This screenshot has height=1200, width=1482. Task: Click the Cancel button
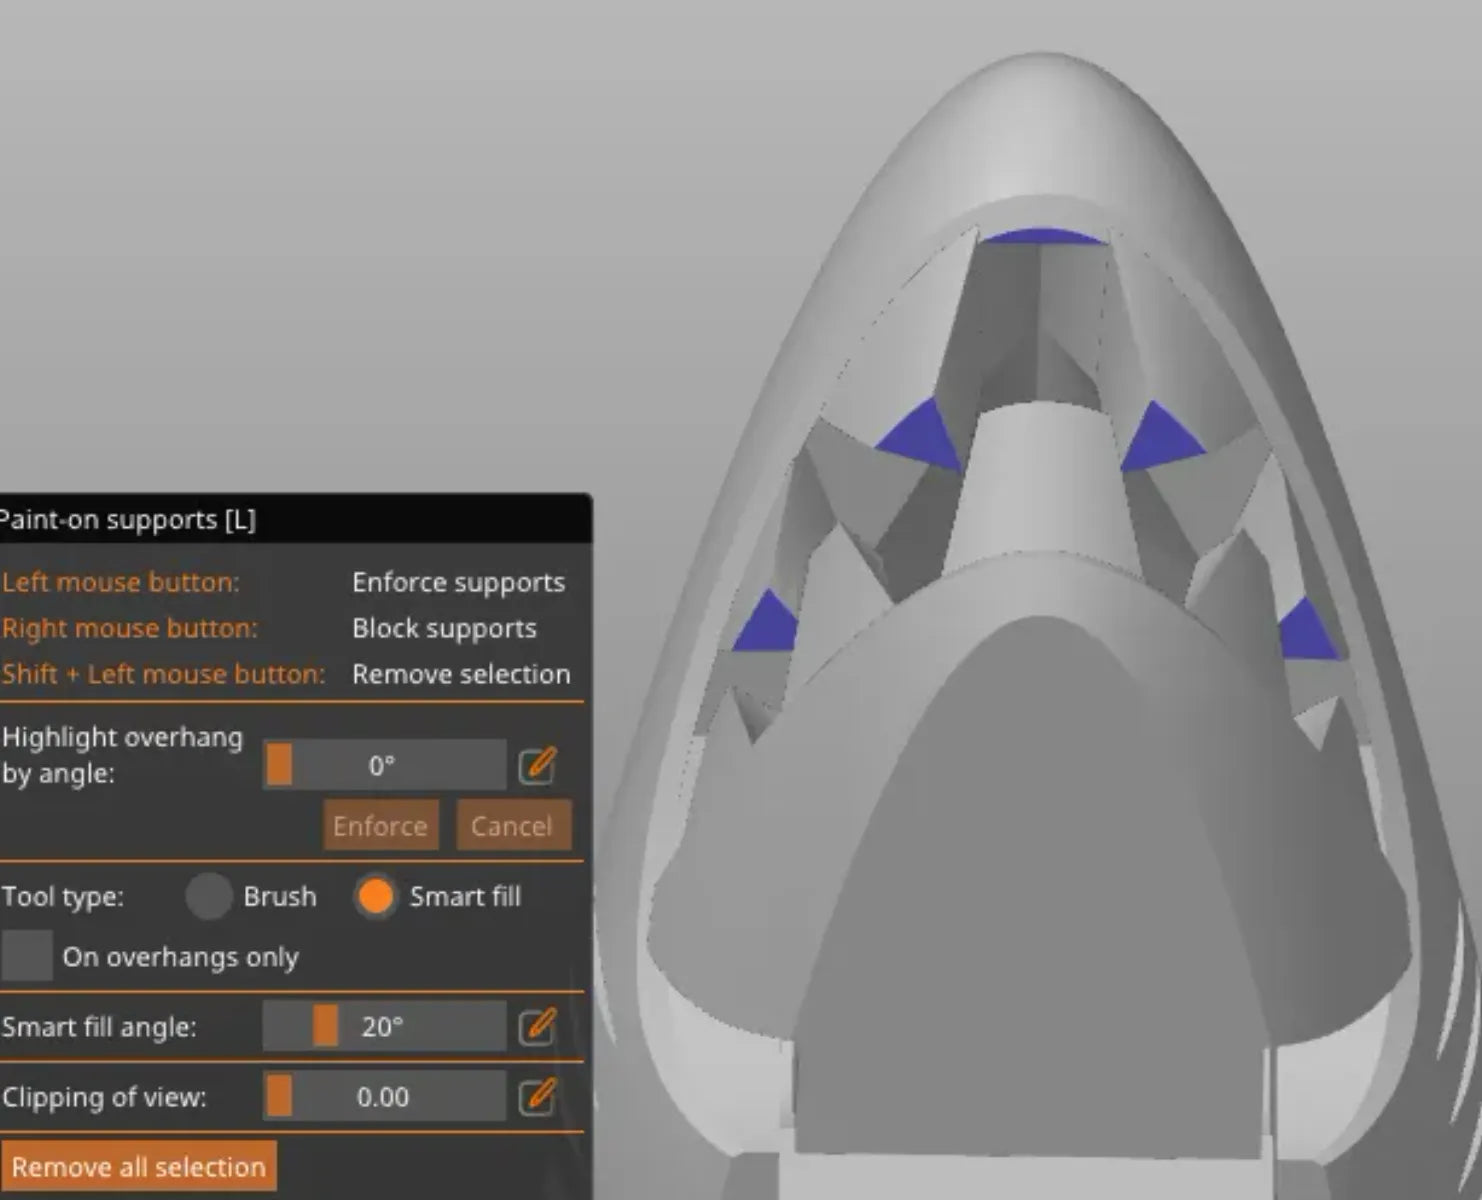point(512,826)
